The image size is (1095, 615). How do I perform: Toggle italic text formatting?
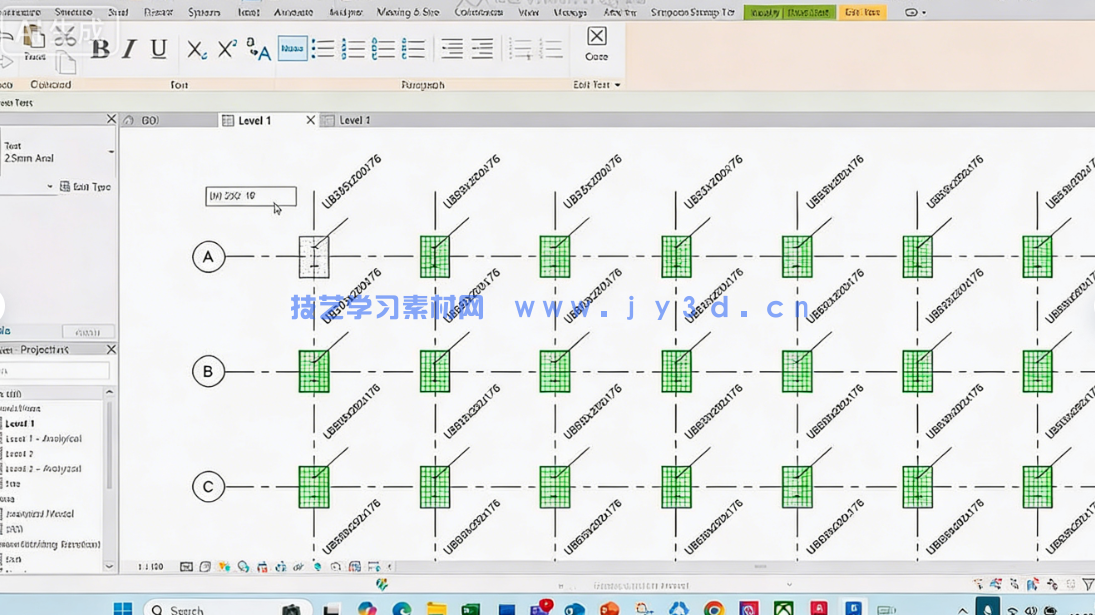tap(128, 49)
